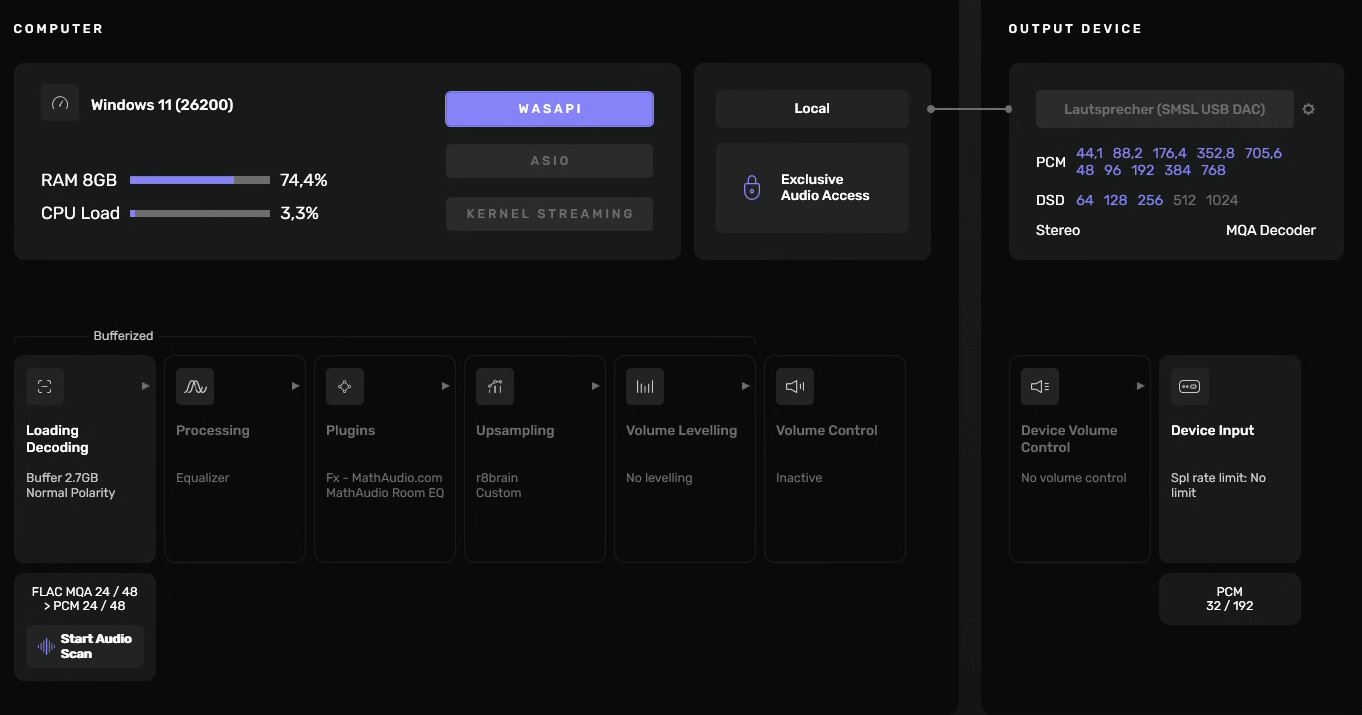Expand the arrow on Volume Levelling card
This screenshot has height=715, width=1362.
tap(745, 386)
